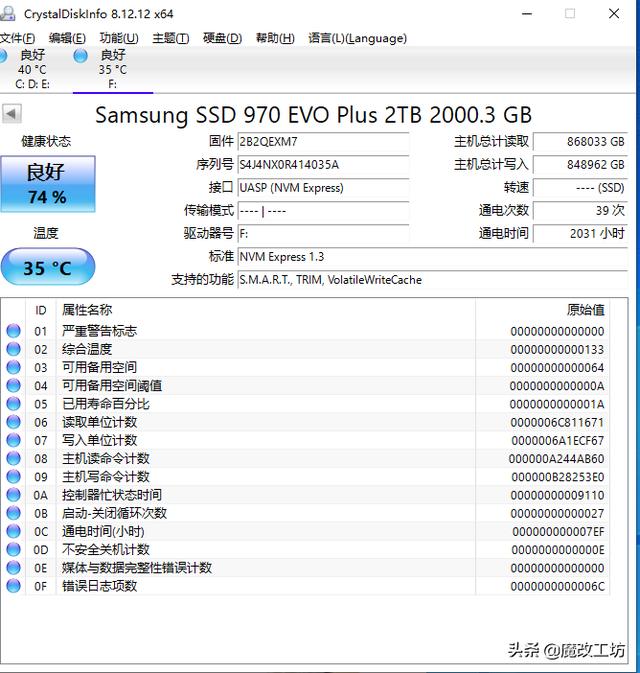Select raw value 000000000006C
640x673 pixels.
557,586
